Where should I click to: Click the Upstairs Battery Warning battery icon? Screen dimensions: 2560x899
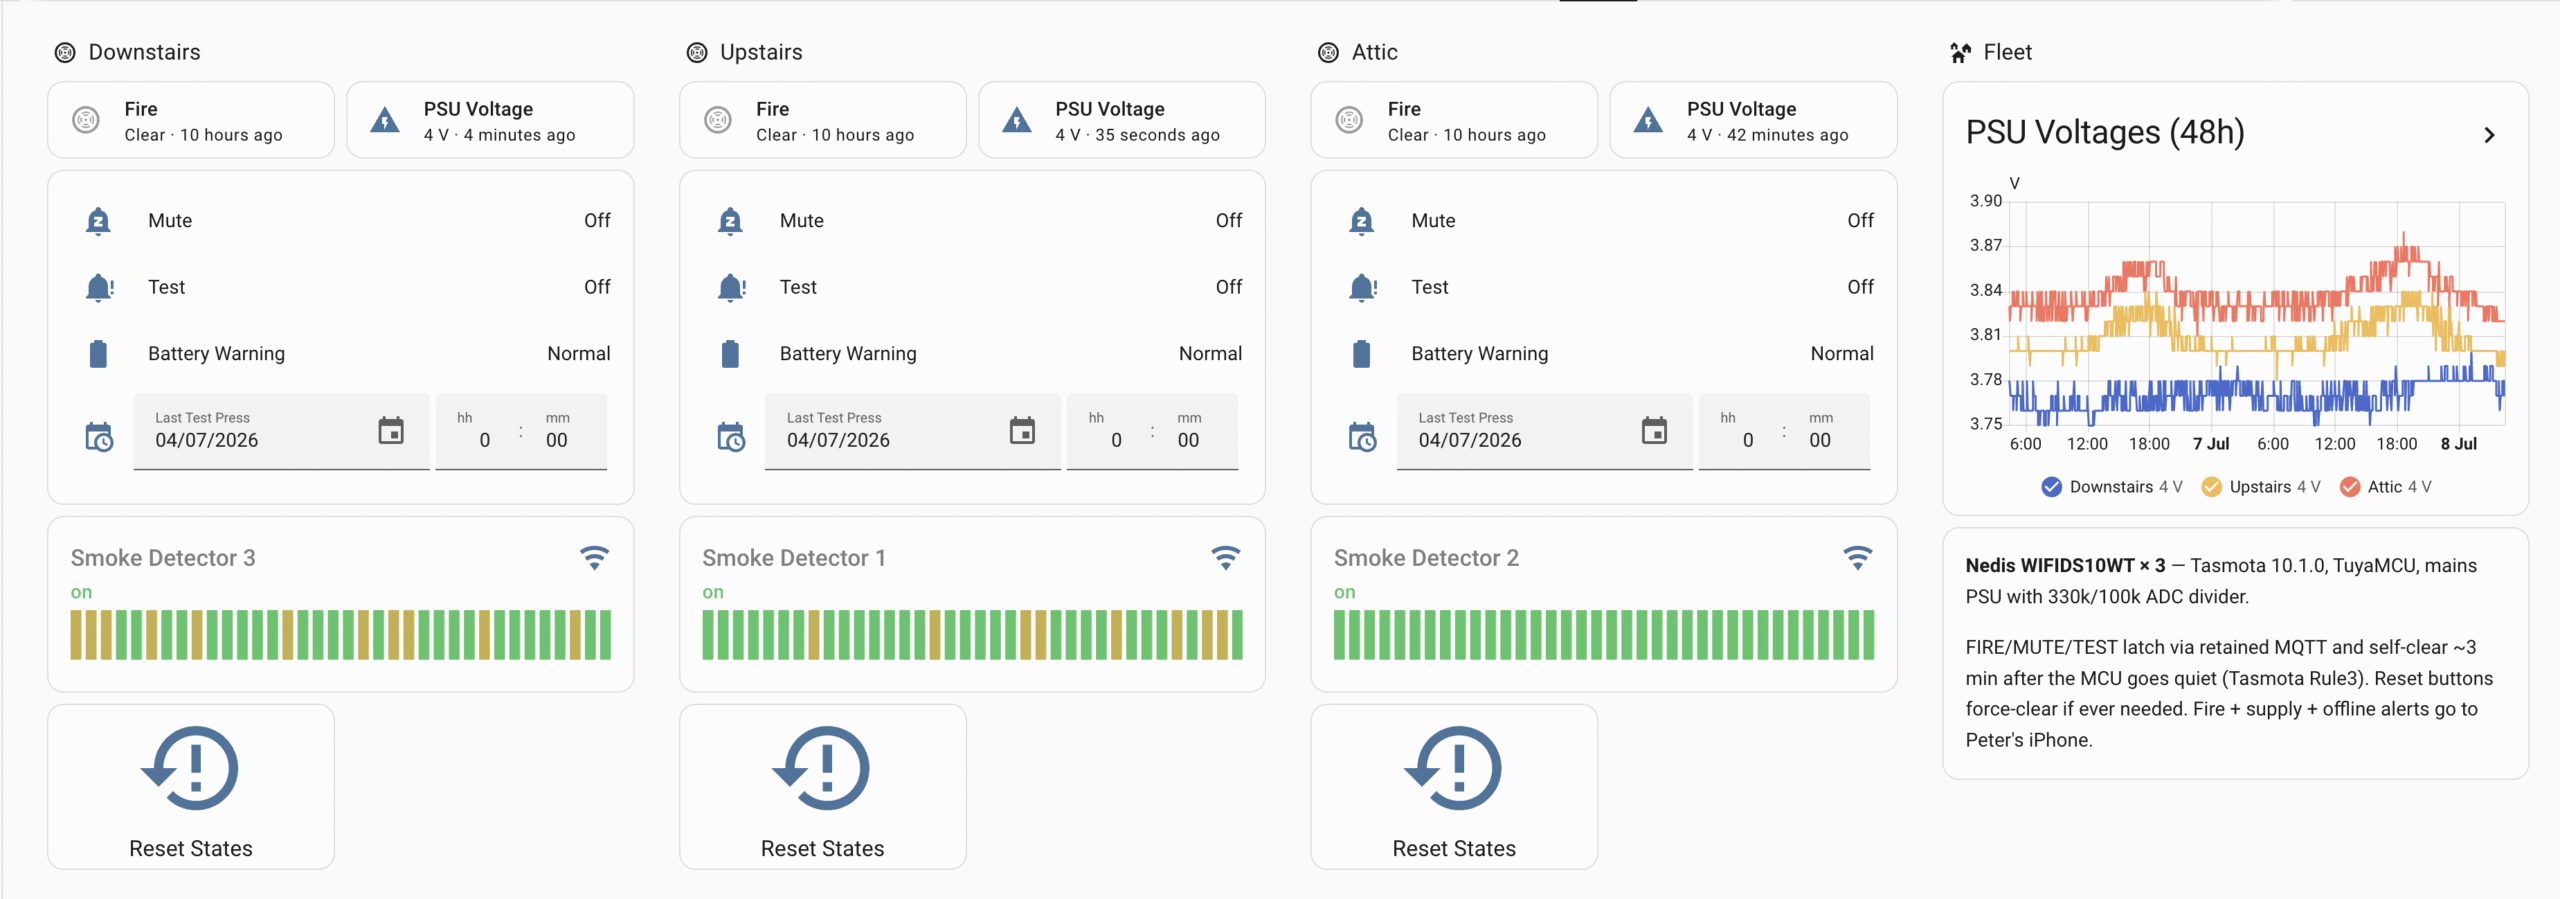730,354
